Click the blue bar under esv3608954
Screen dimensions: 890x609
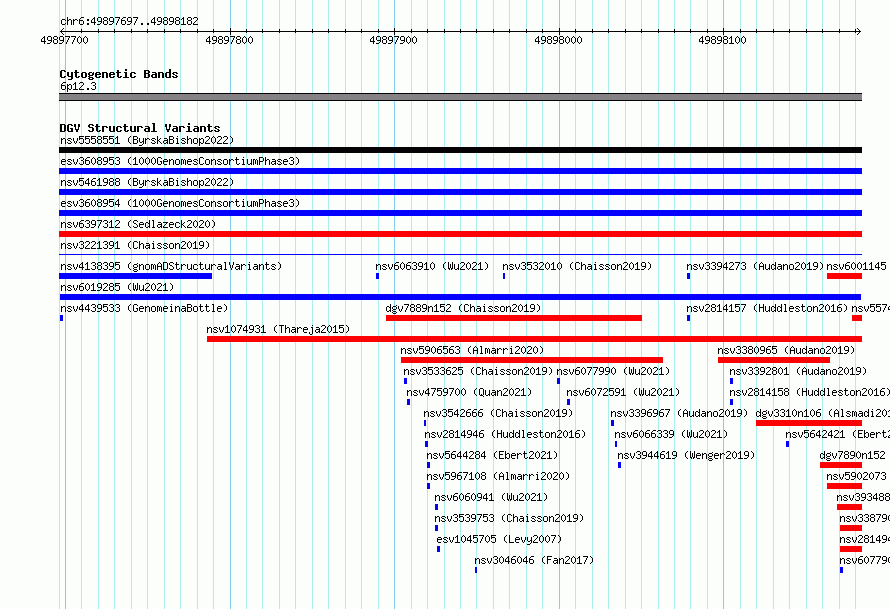tap(460, 213)
